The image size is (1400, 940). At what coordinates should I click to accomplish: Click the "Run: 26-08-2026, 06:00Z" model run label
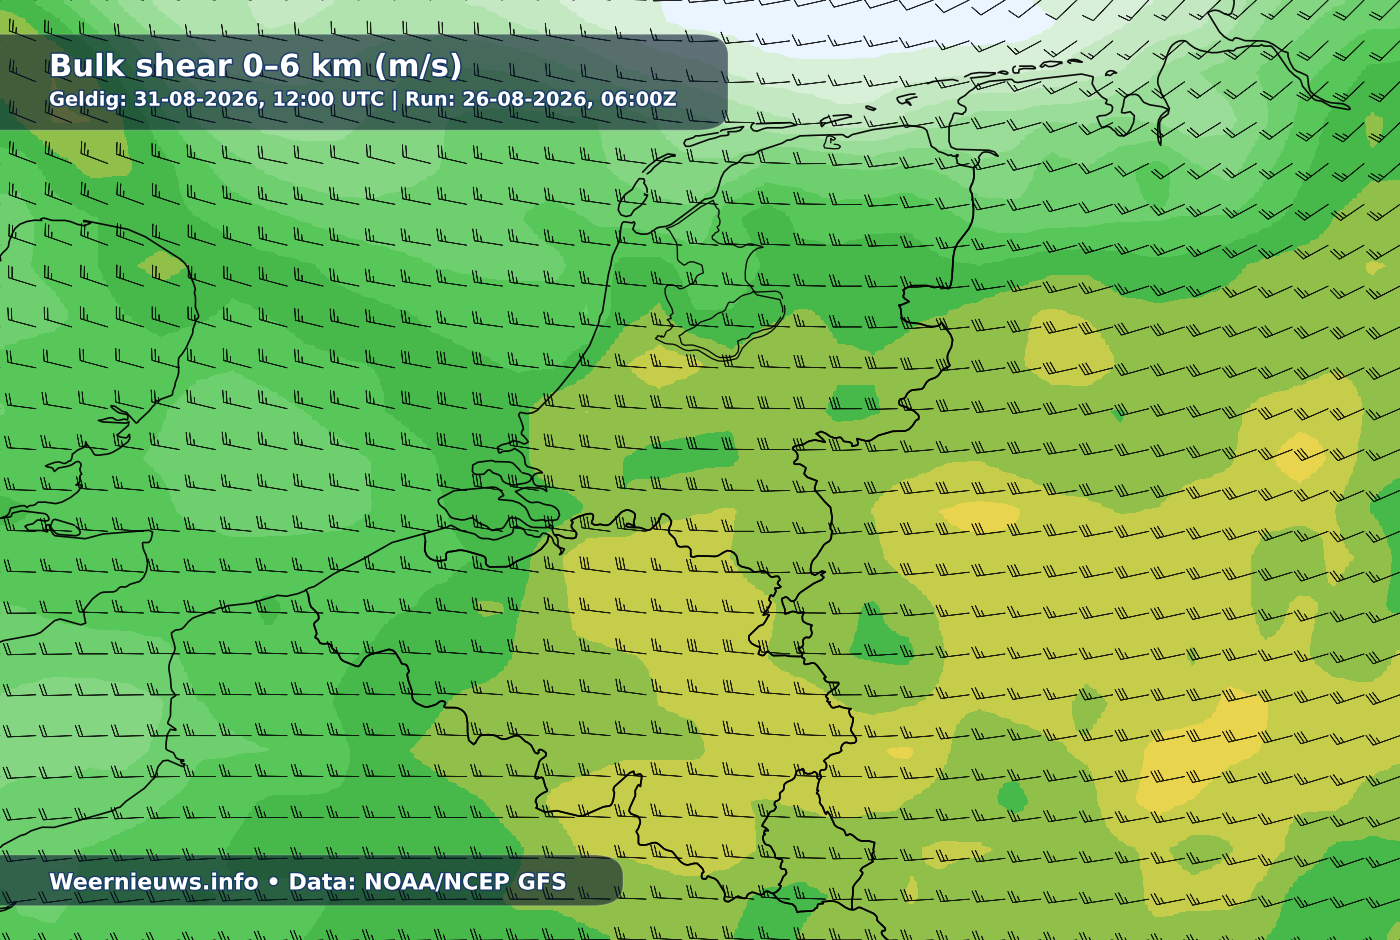pyautogui.click(x=541, y=99)
